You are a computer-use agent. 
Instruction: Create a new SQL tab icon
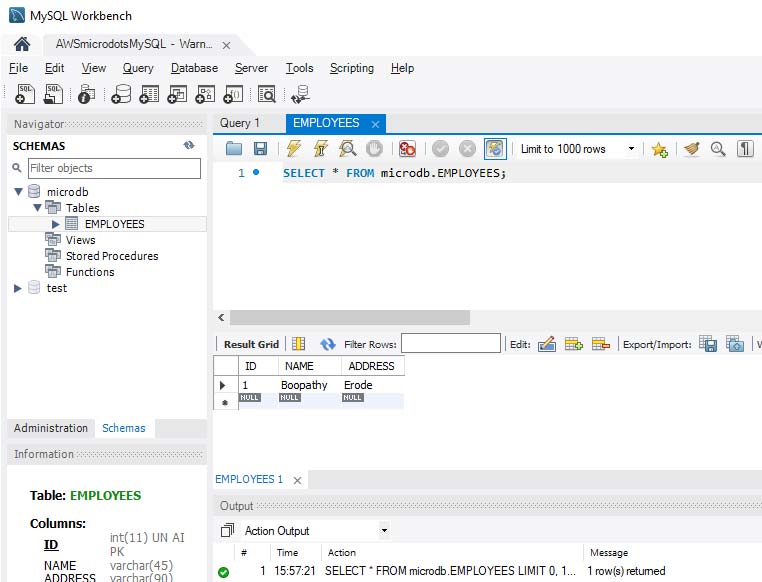click(x=25, y=94)
